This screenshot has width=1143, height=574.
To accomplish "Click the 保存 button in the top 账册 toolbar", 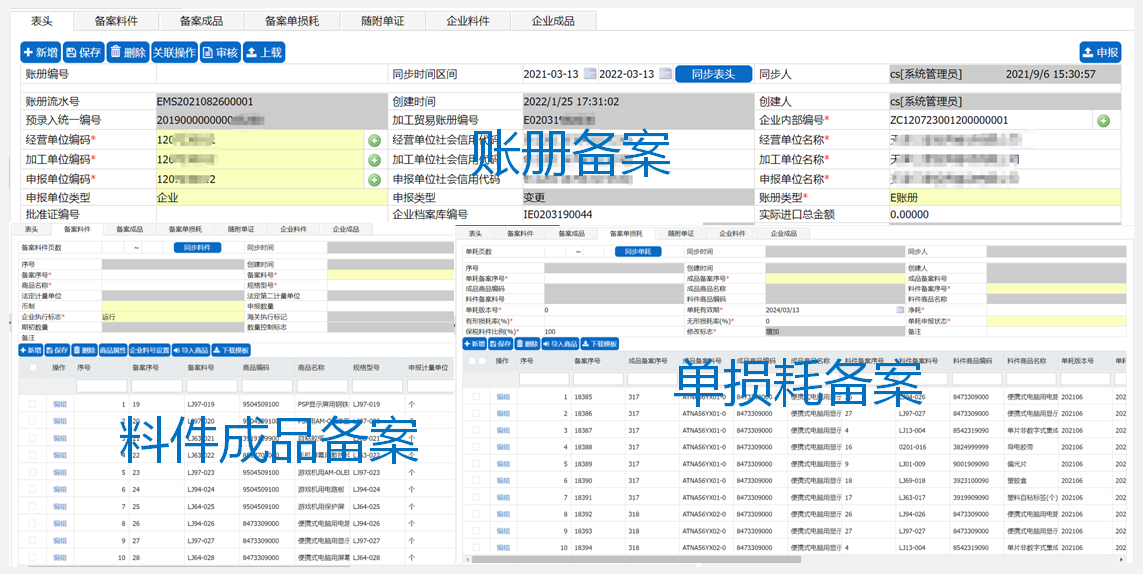I will coord(84,52).
